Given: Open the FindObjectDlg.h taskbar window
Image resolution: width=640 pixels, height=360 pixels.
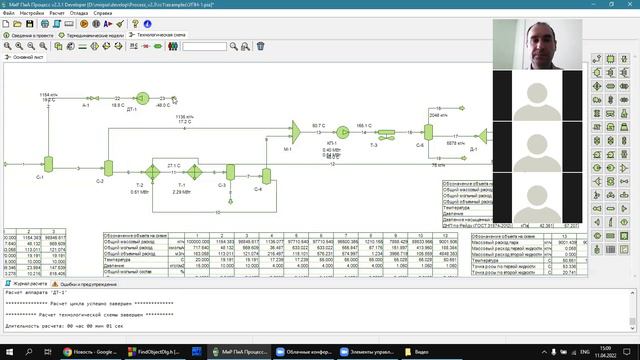Looking at the screenshot, I should pyautogui.click(x=154, y=352).
